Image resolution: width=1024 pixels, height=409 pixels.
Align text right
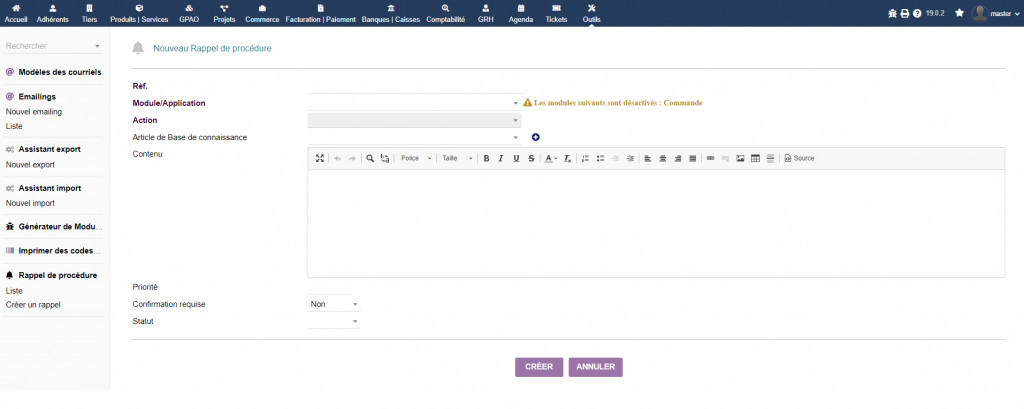678,158
